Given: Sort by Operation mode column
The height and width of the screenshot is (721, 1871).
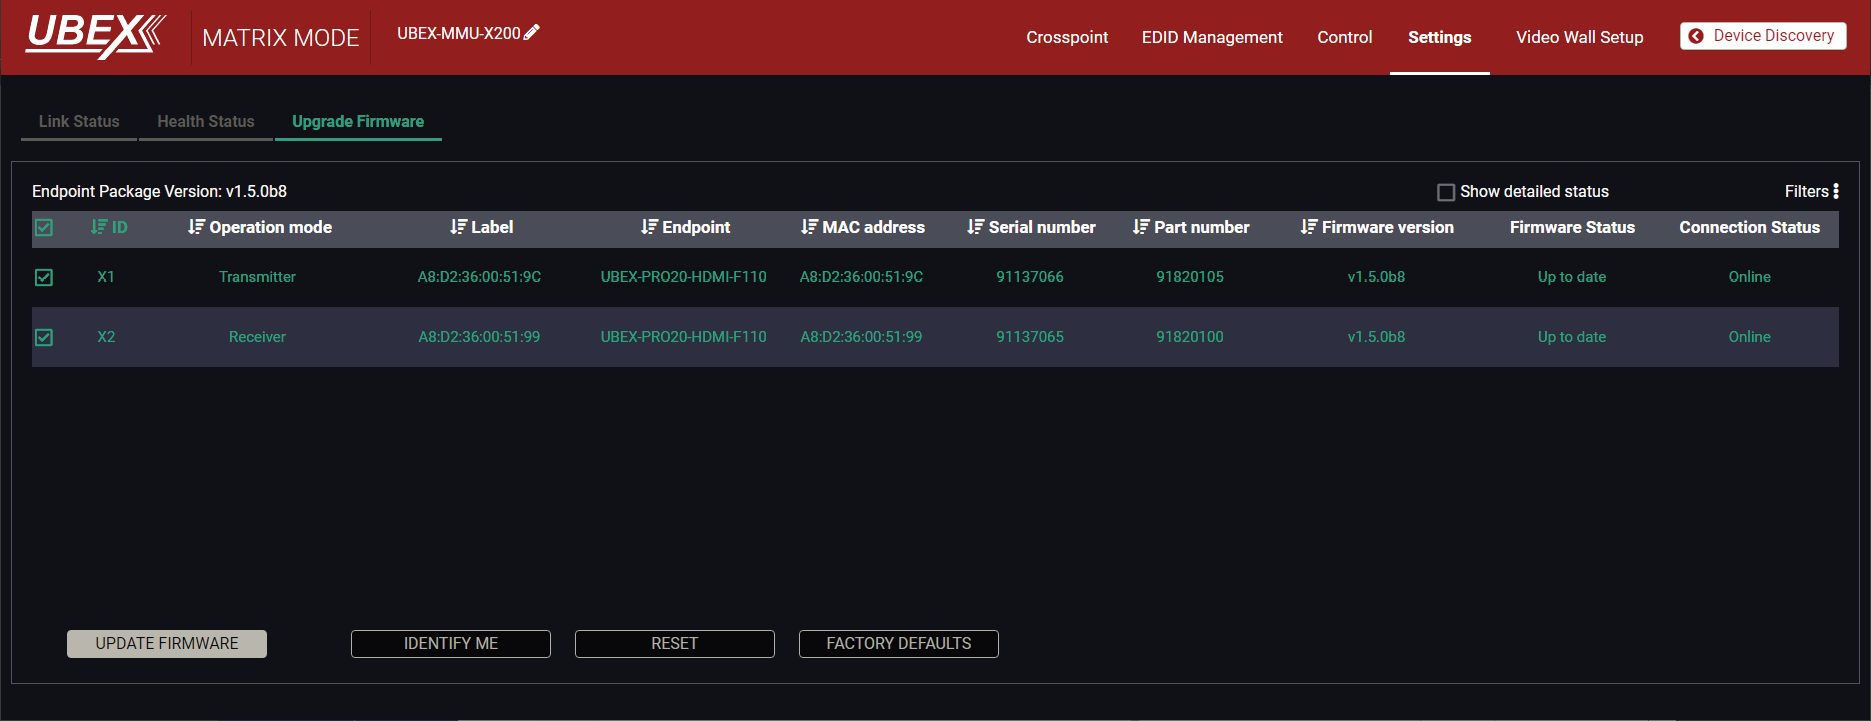Looking at the screenshot, I should point(260,227).
